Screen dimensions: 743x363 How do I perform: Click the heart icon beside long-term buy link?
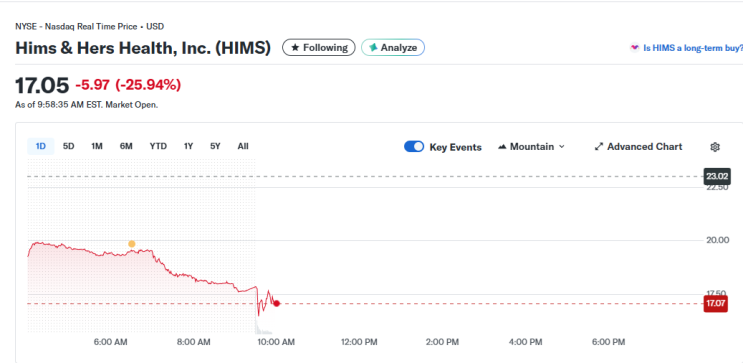[634, 47]
